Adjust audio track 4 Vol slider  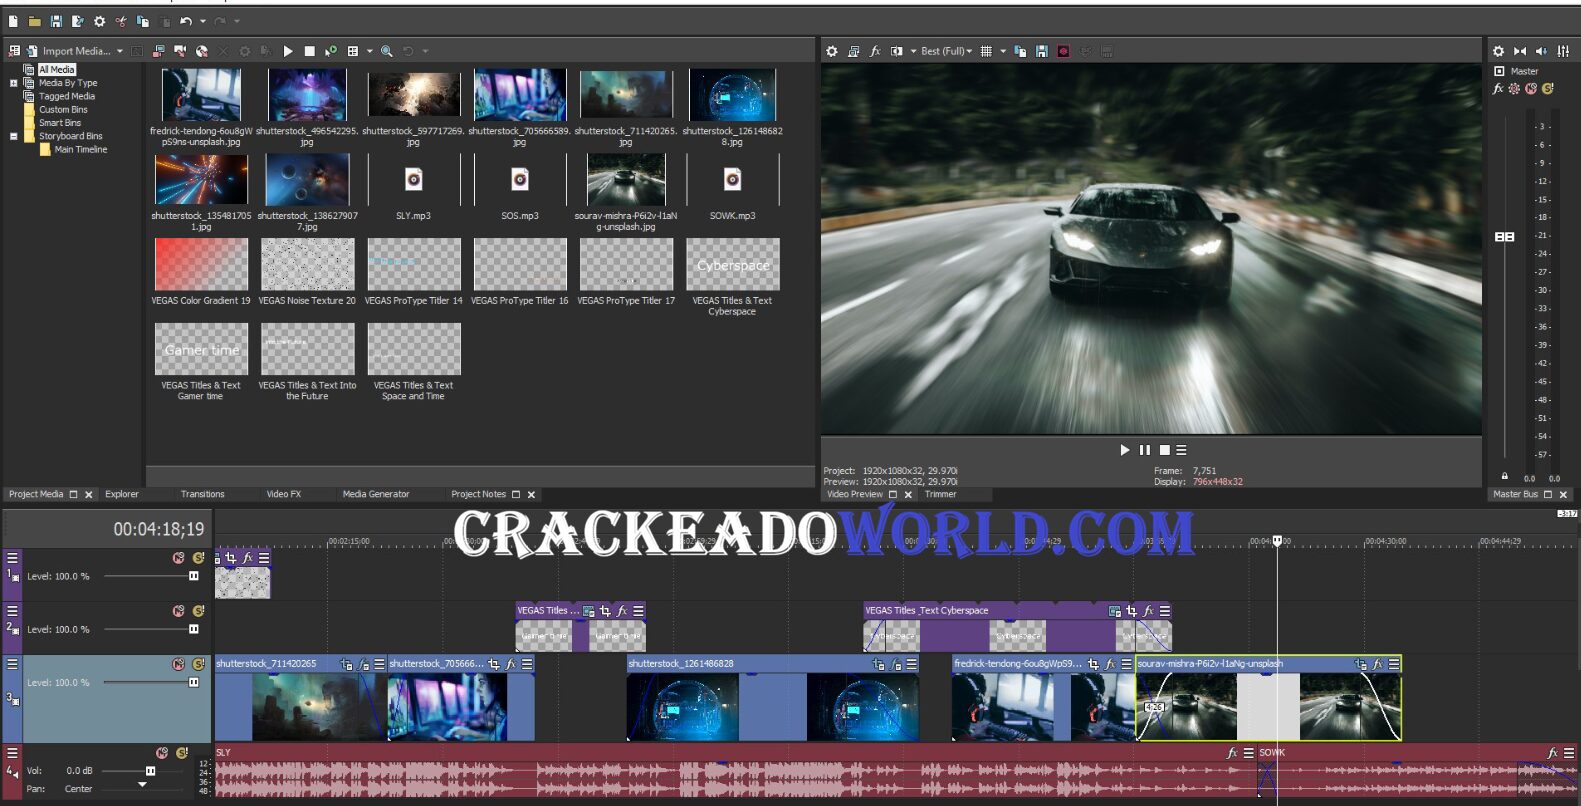[150, 771]
